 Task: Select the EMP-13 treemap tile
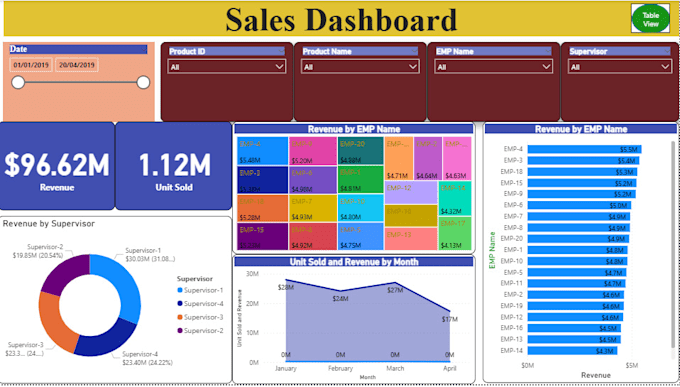411,239
